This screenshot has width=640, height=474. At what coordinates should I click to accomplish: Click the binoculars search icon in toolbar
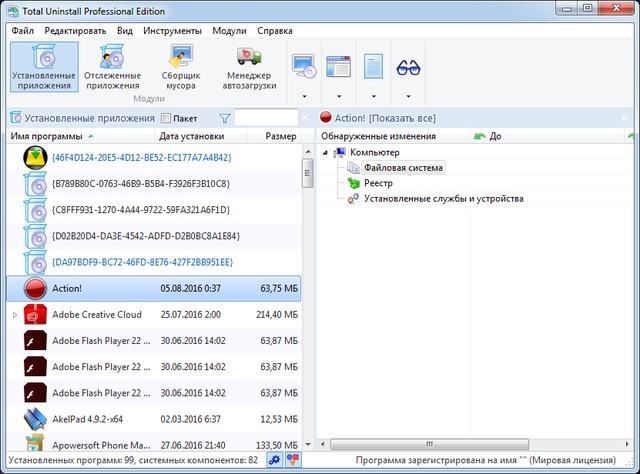pyautogui.click(x=409, y=66)
